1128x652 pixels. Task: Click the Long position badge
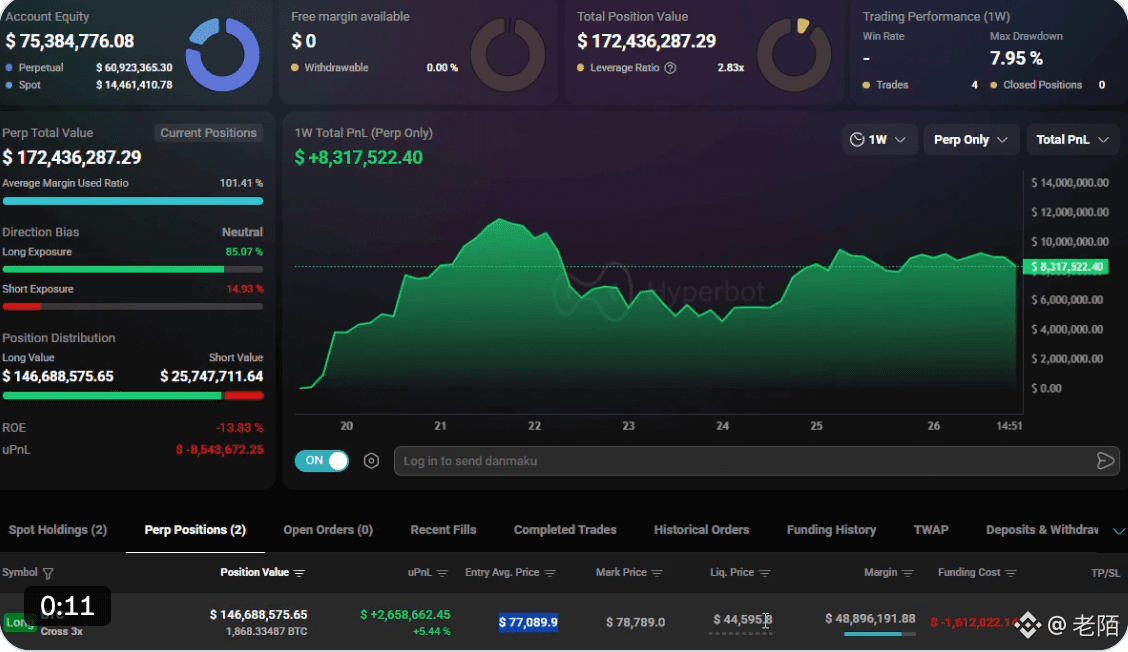[19, 622]
